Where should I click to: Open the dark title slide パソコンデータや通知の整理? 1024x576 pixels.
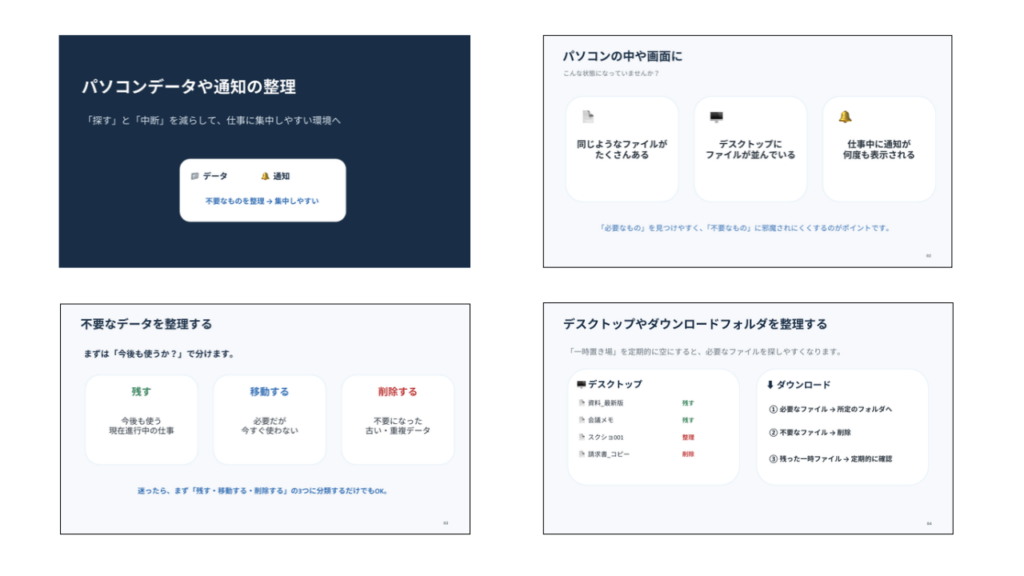coord(264,152)
